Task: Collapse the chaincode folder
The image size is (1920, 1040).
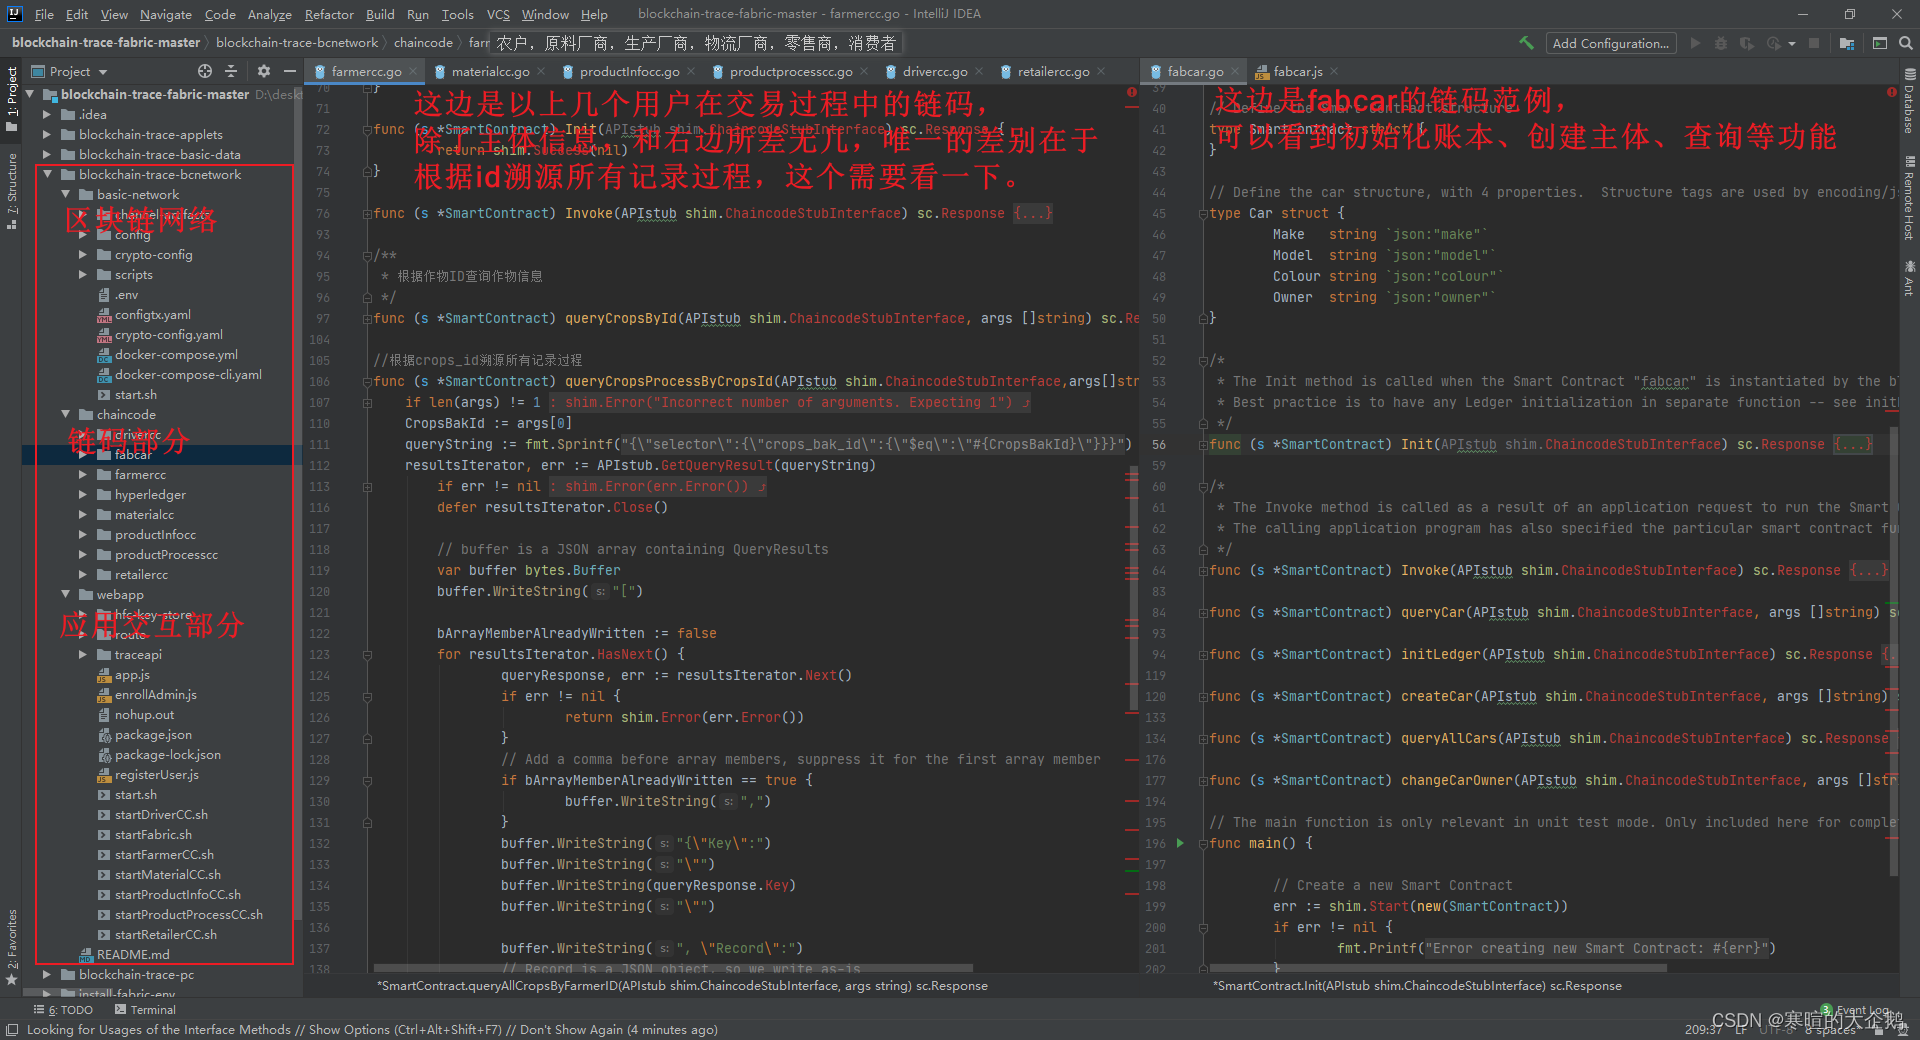Action: (65, 415)
